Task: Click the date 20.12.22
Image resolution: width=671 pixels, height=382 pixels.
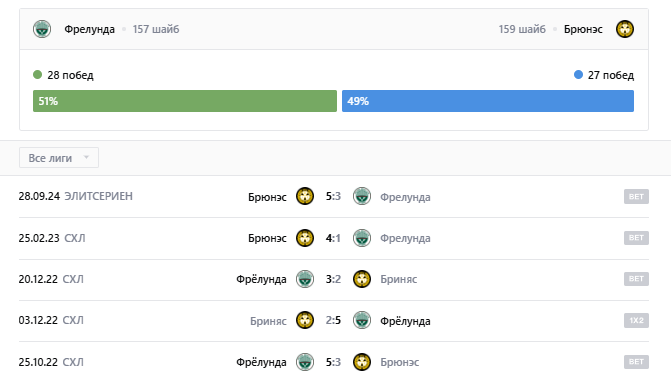Action: tap(38, 279)
